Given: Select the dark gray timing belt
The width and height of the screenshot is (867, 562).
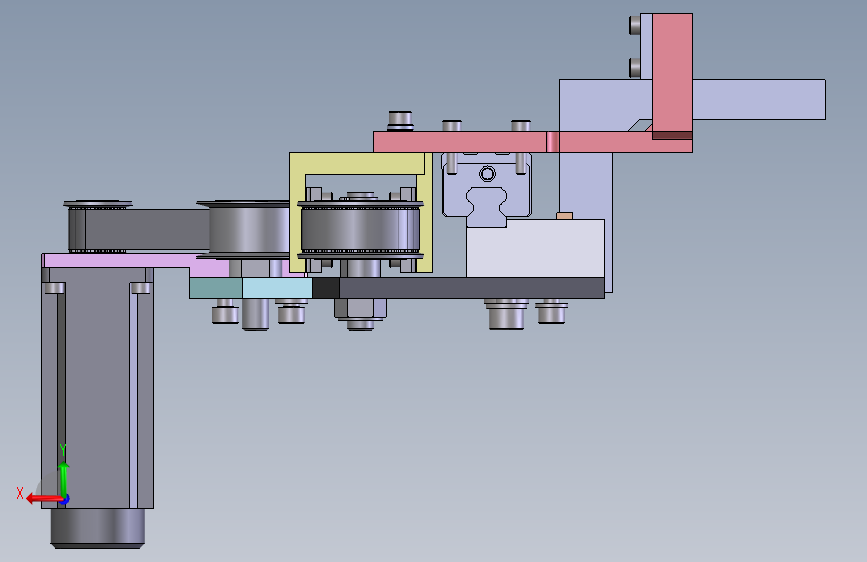Looking at the screenshot, I should [147, 230].
